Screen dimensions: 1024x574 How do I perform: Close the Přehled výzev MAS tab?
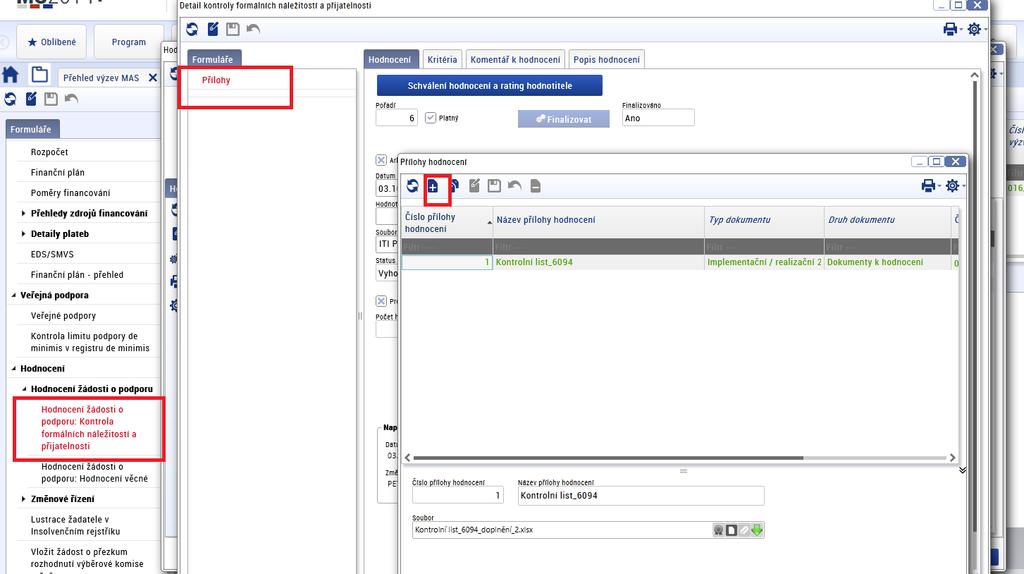click(x=153, y=78)
